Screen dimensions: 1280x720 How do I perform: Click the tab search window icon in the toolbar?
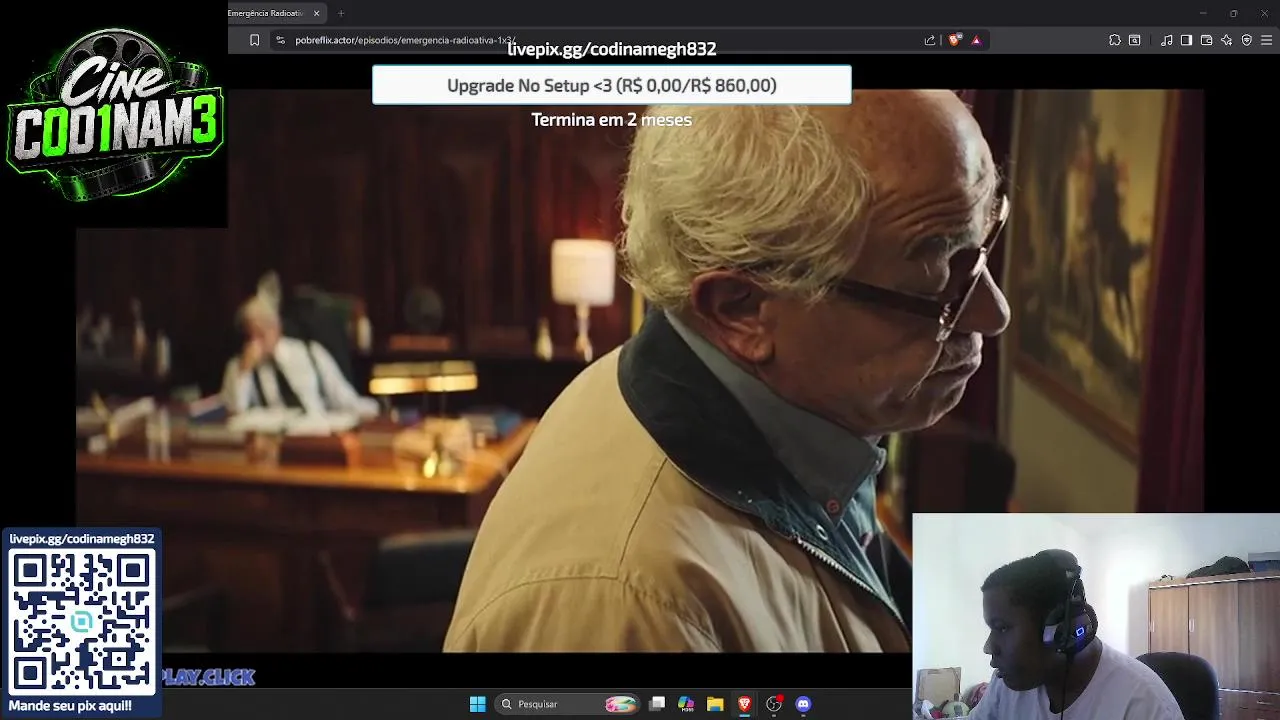1135,40
